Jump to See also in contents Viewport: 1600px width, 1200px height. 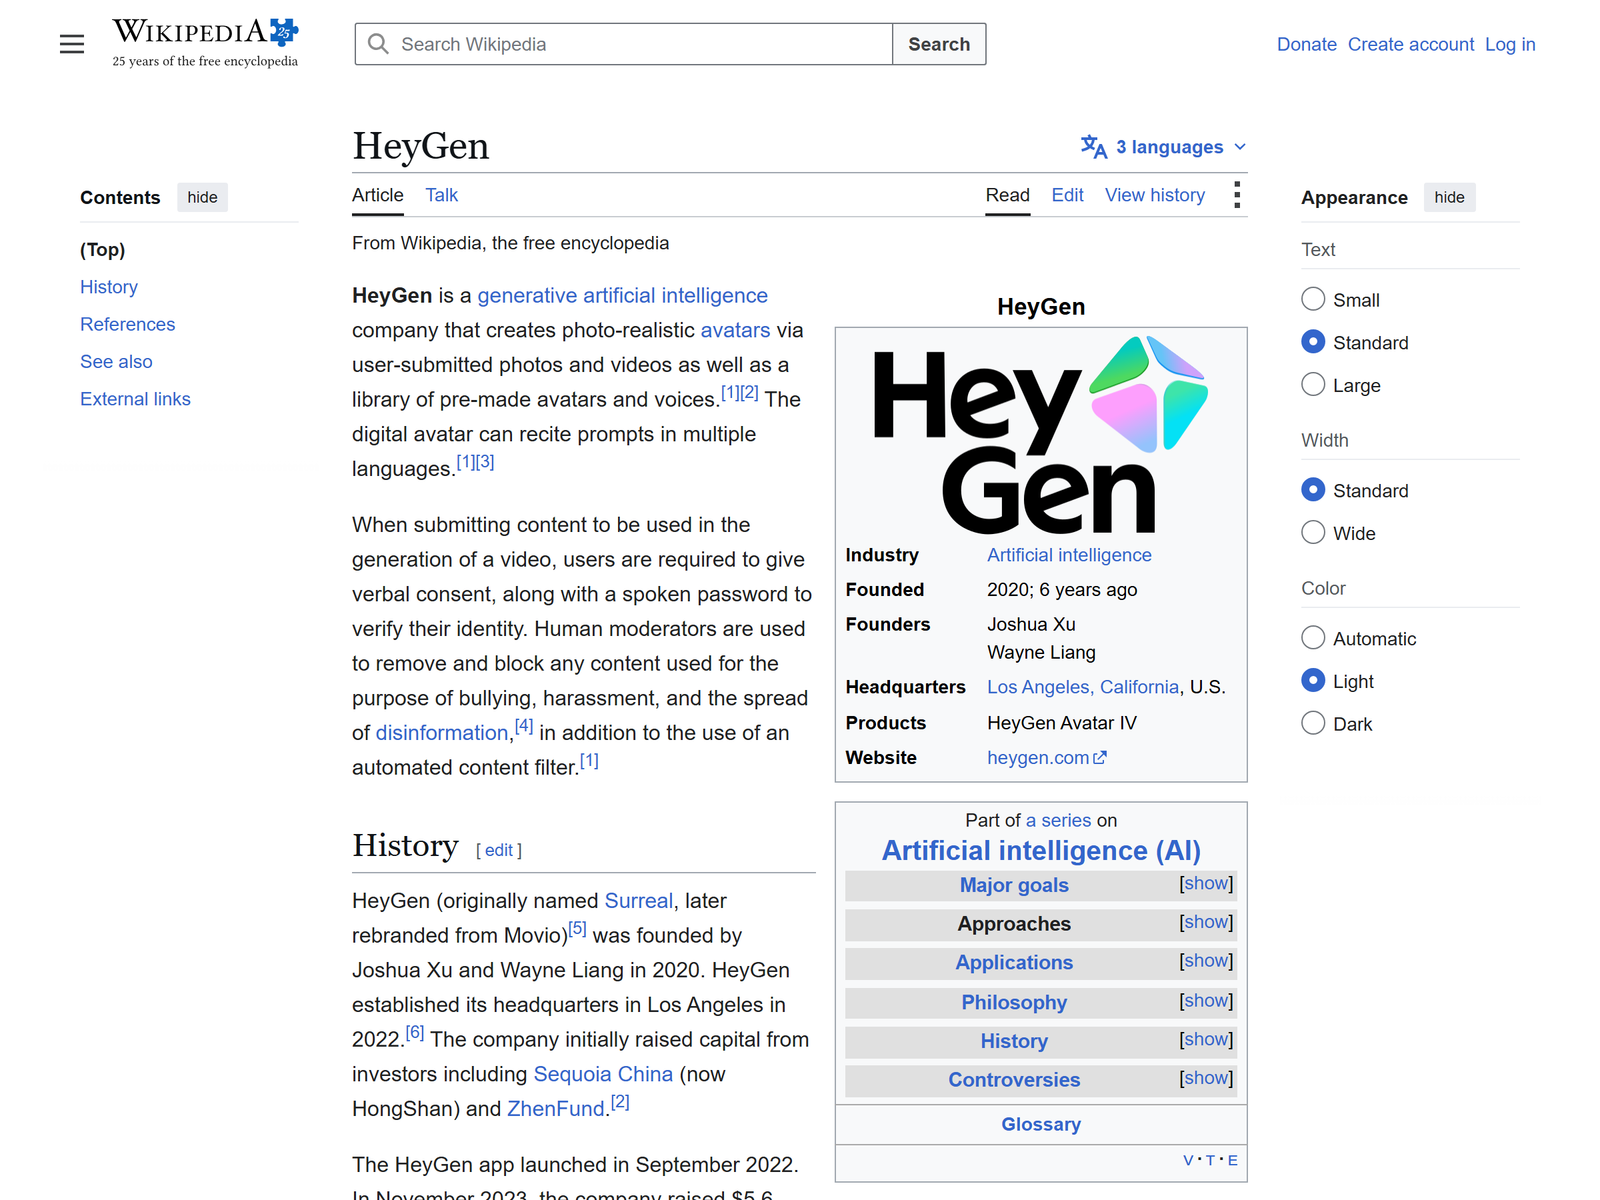click(x=116, y=361)
